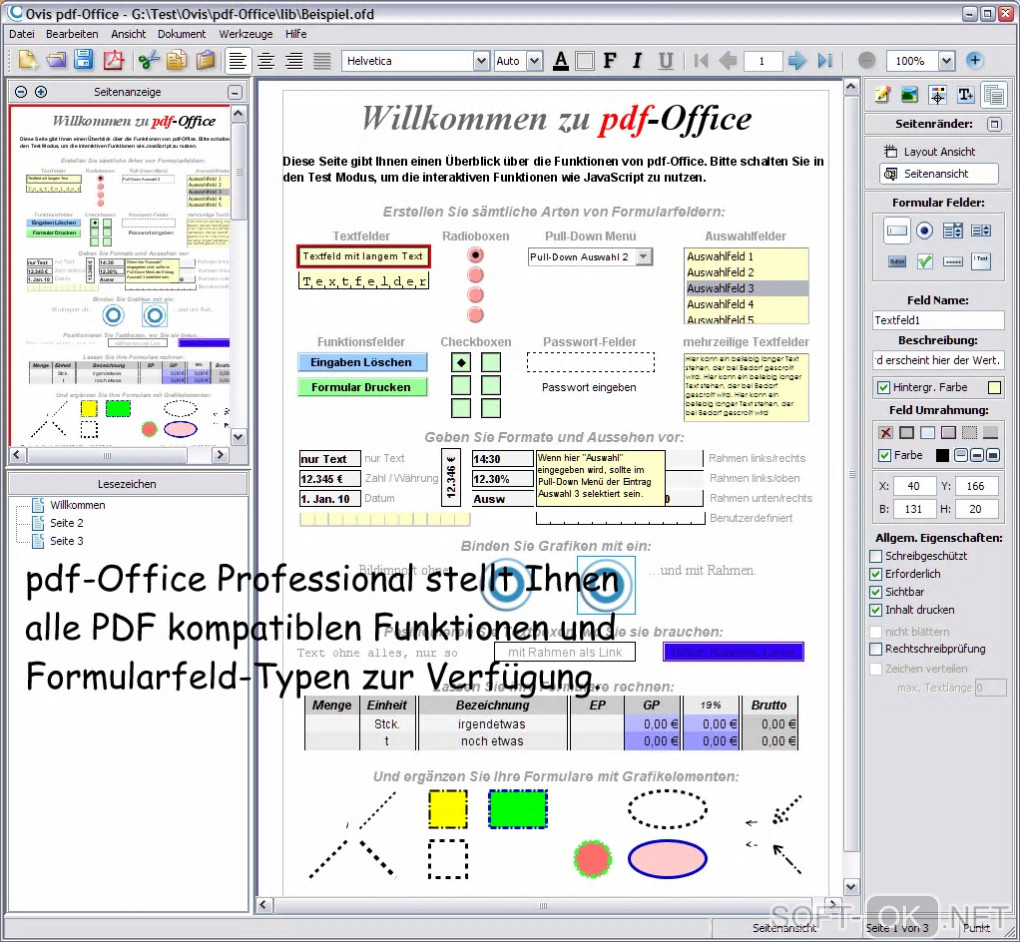Paste with the clipboard icon

(x=205, y=61)
